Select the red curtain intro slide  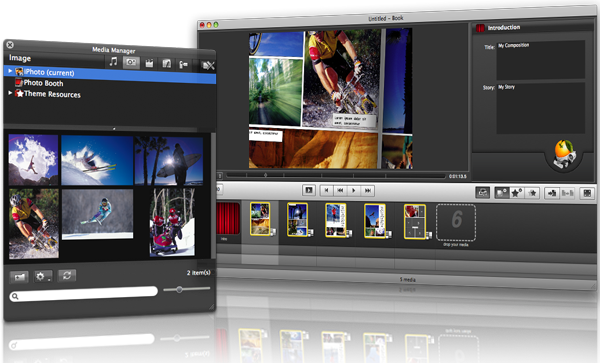coord(228,218)
